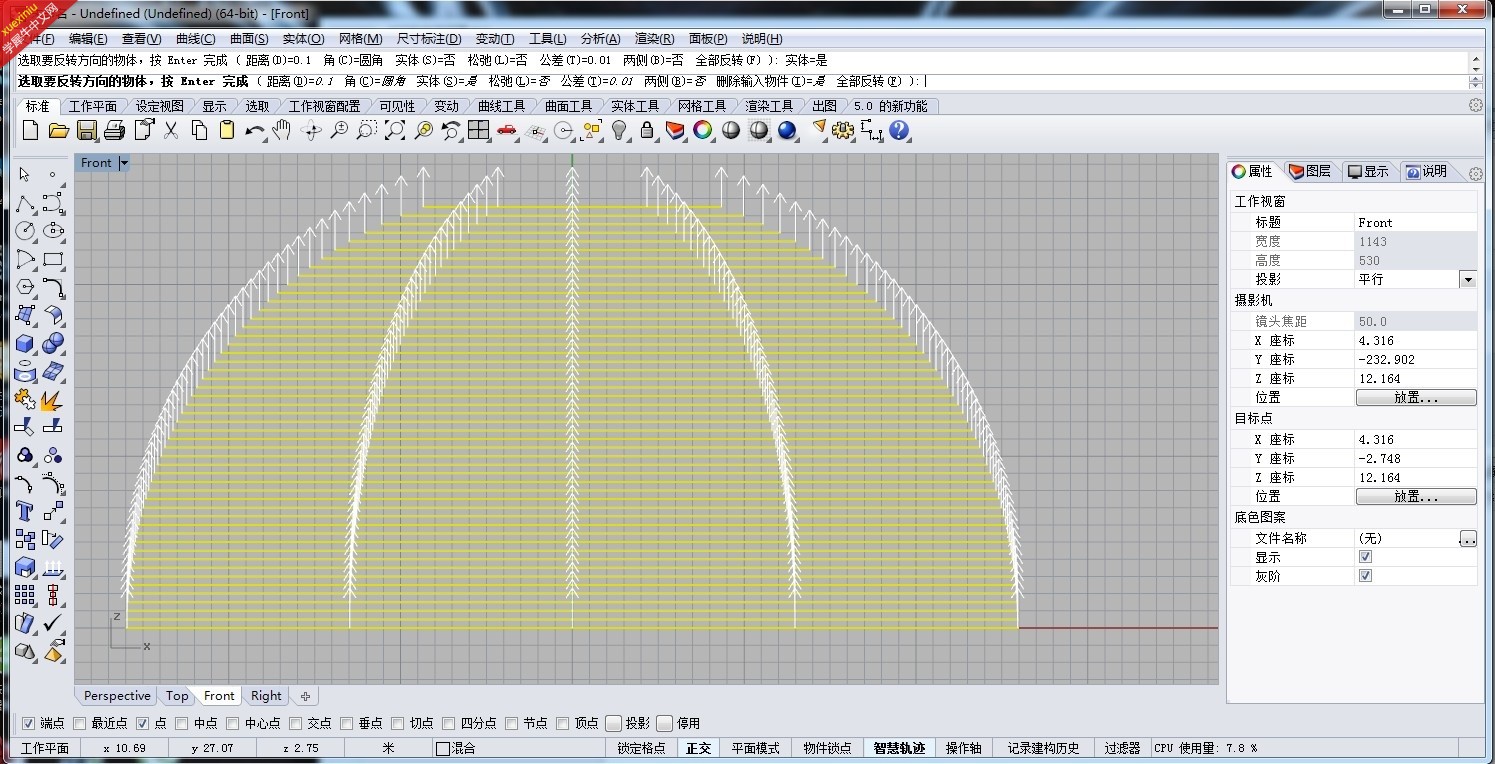Select the Rotate View tool

click(311, 131)
